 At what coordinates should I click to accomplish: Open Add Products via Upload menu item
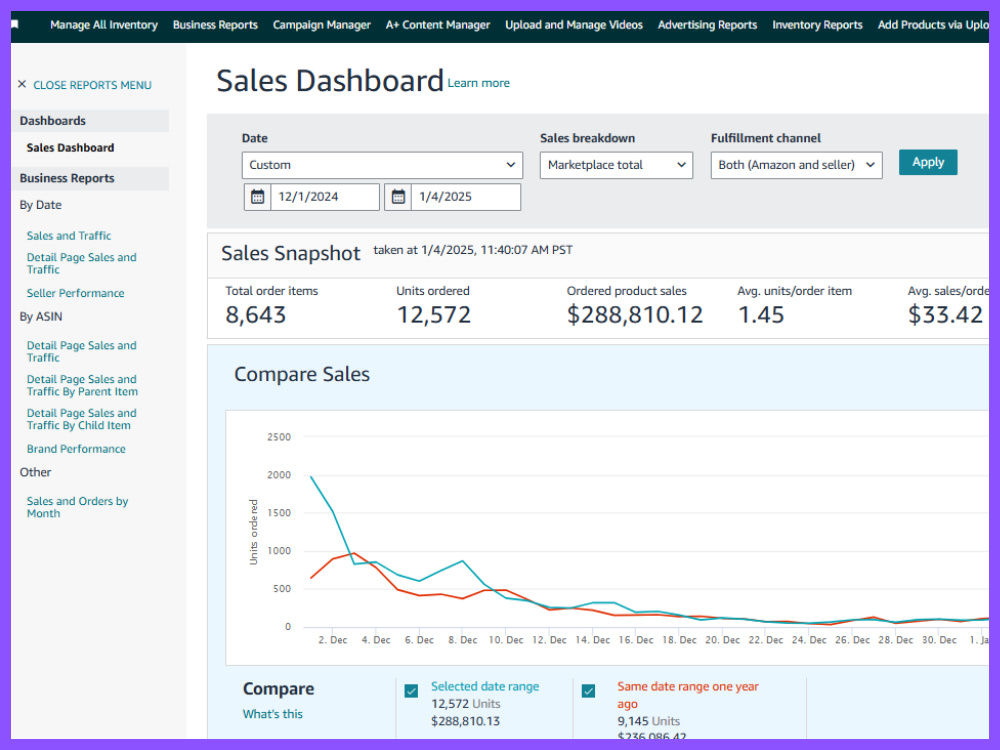click(x=933, y=25)
